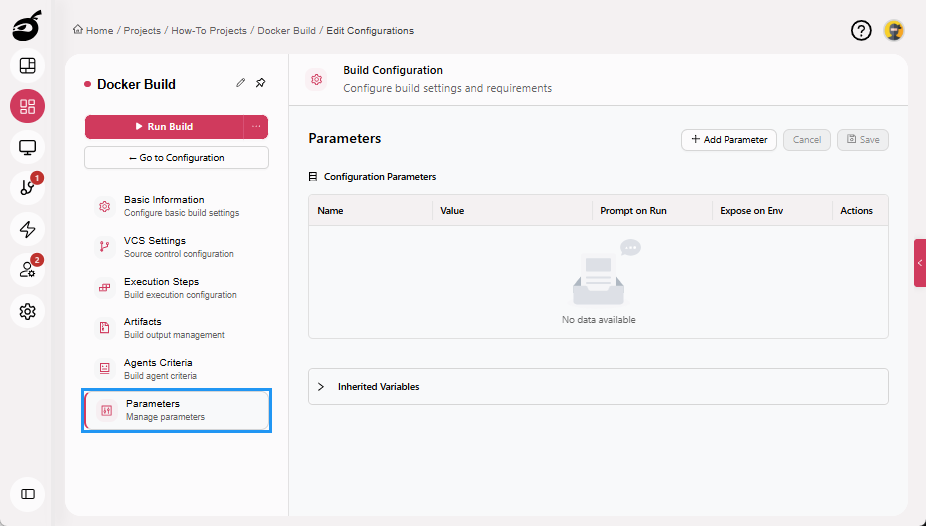
Task: Open VCS Settings section
Action: (177, 247)
